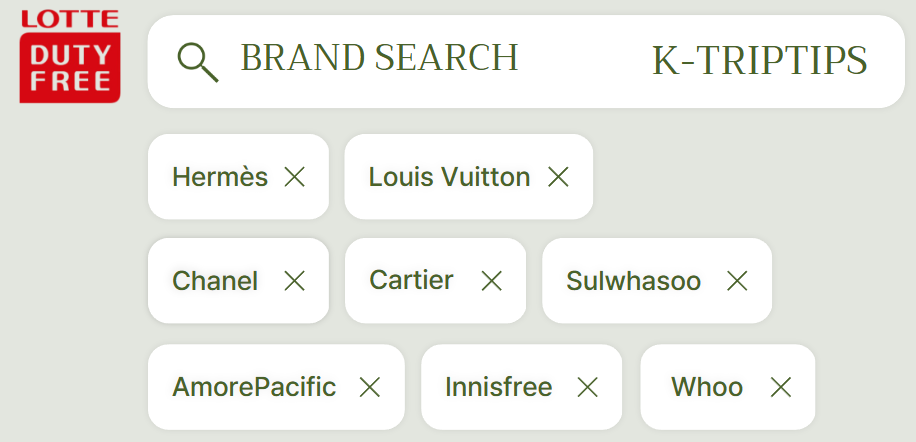This screenshot has width=916, height=442.
Task: Click the Lotte Duty Free logo
Action: [69, 57]
